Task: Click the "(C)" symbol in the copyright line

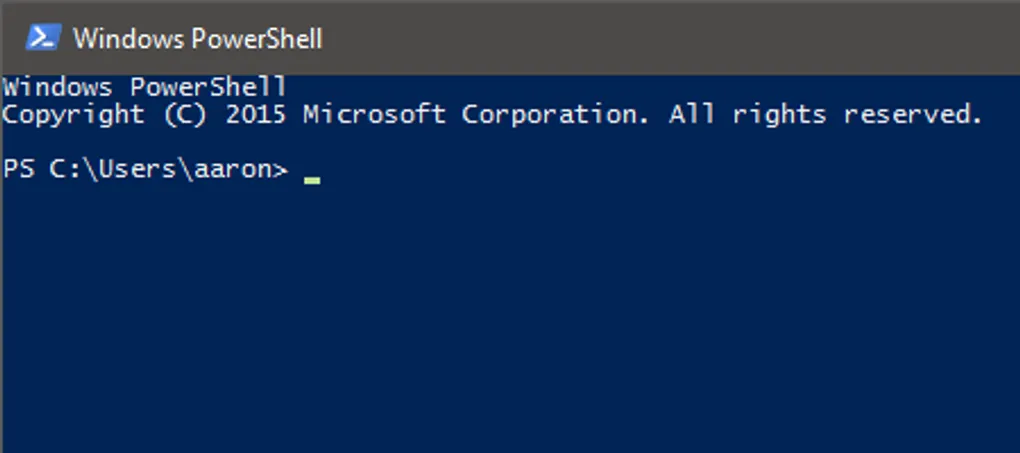Action: [185, 115]
